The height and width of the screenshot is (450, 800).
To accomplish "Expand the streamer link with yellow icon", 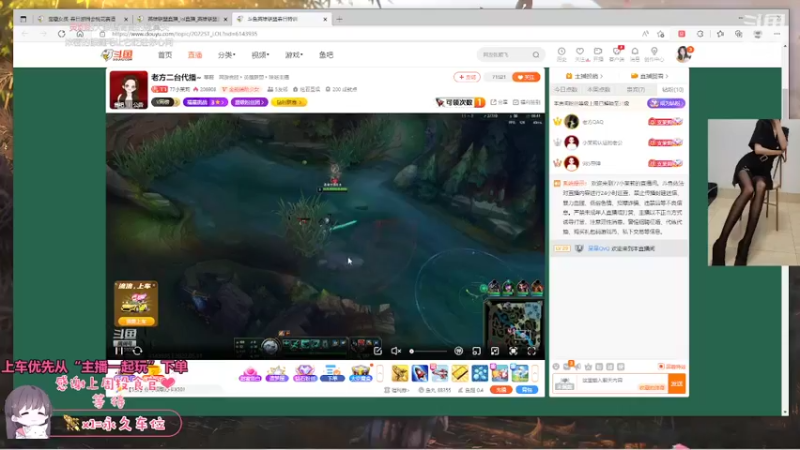I will pos(585,76).
